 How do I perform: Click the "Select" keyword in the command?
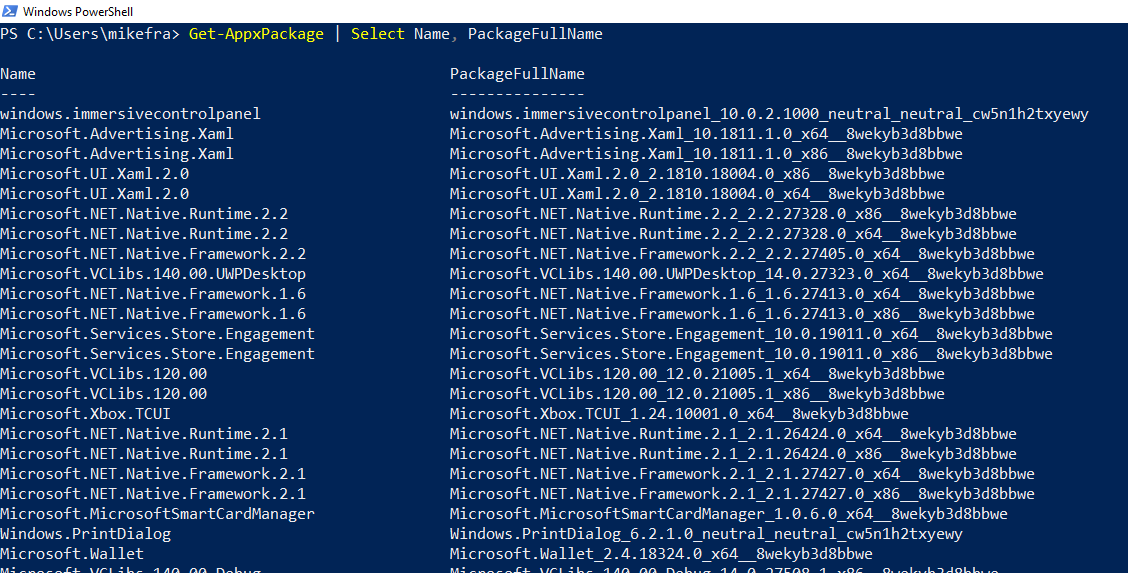378,34
